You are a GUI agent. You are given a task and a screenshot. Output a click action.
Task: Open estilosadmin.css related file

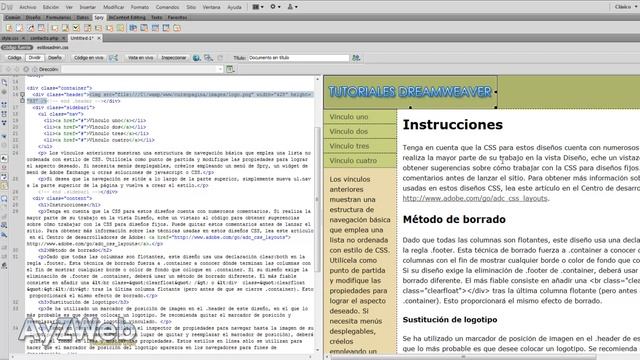53,47
